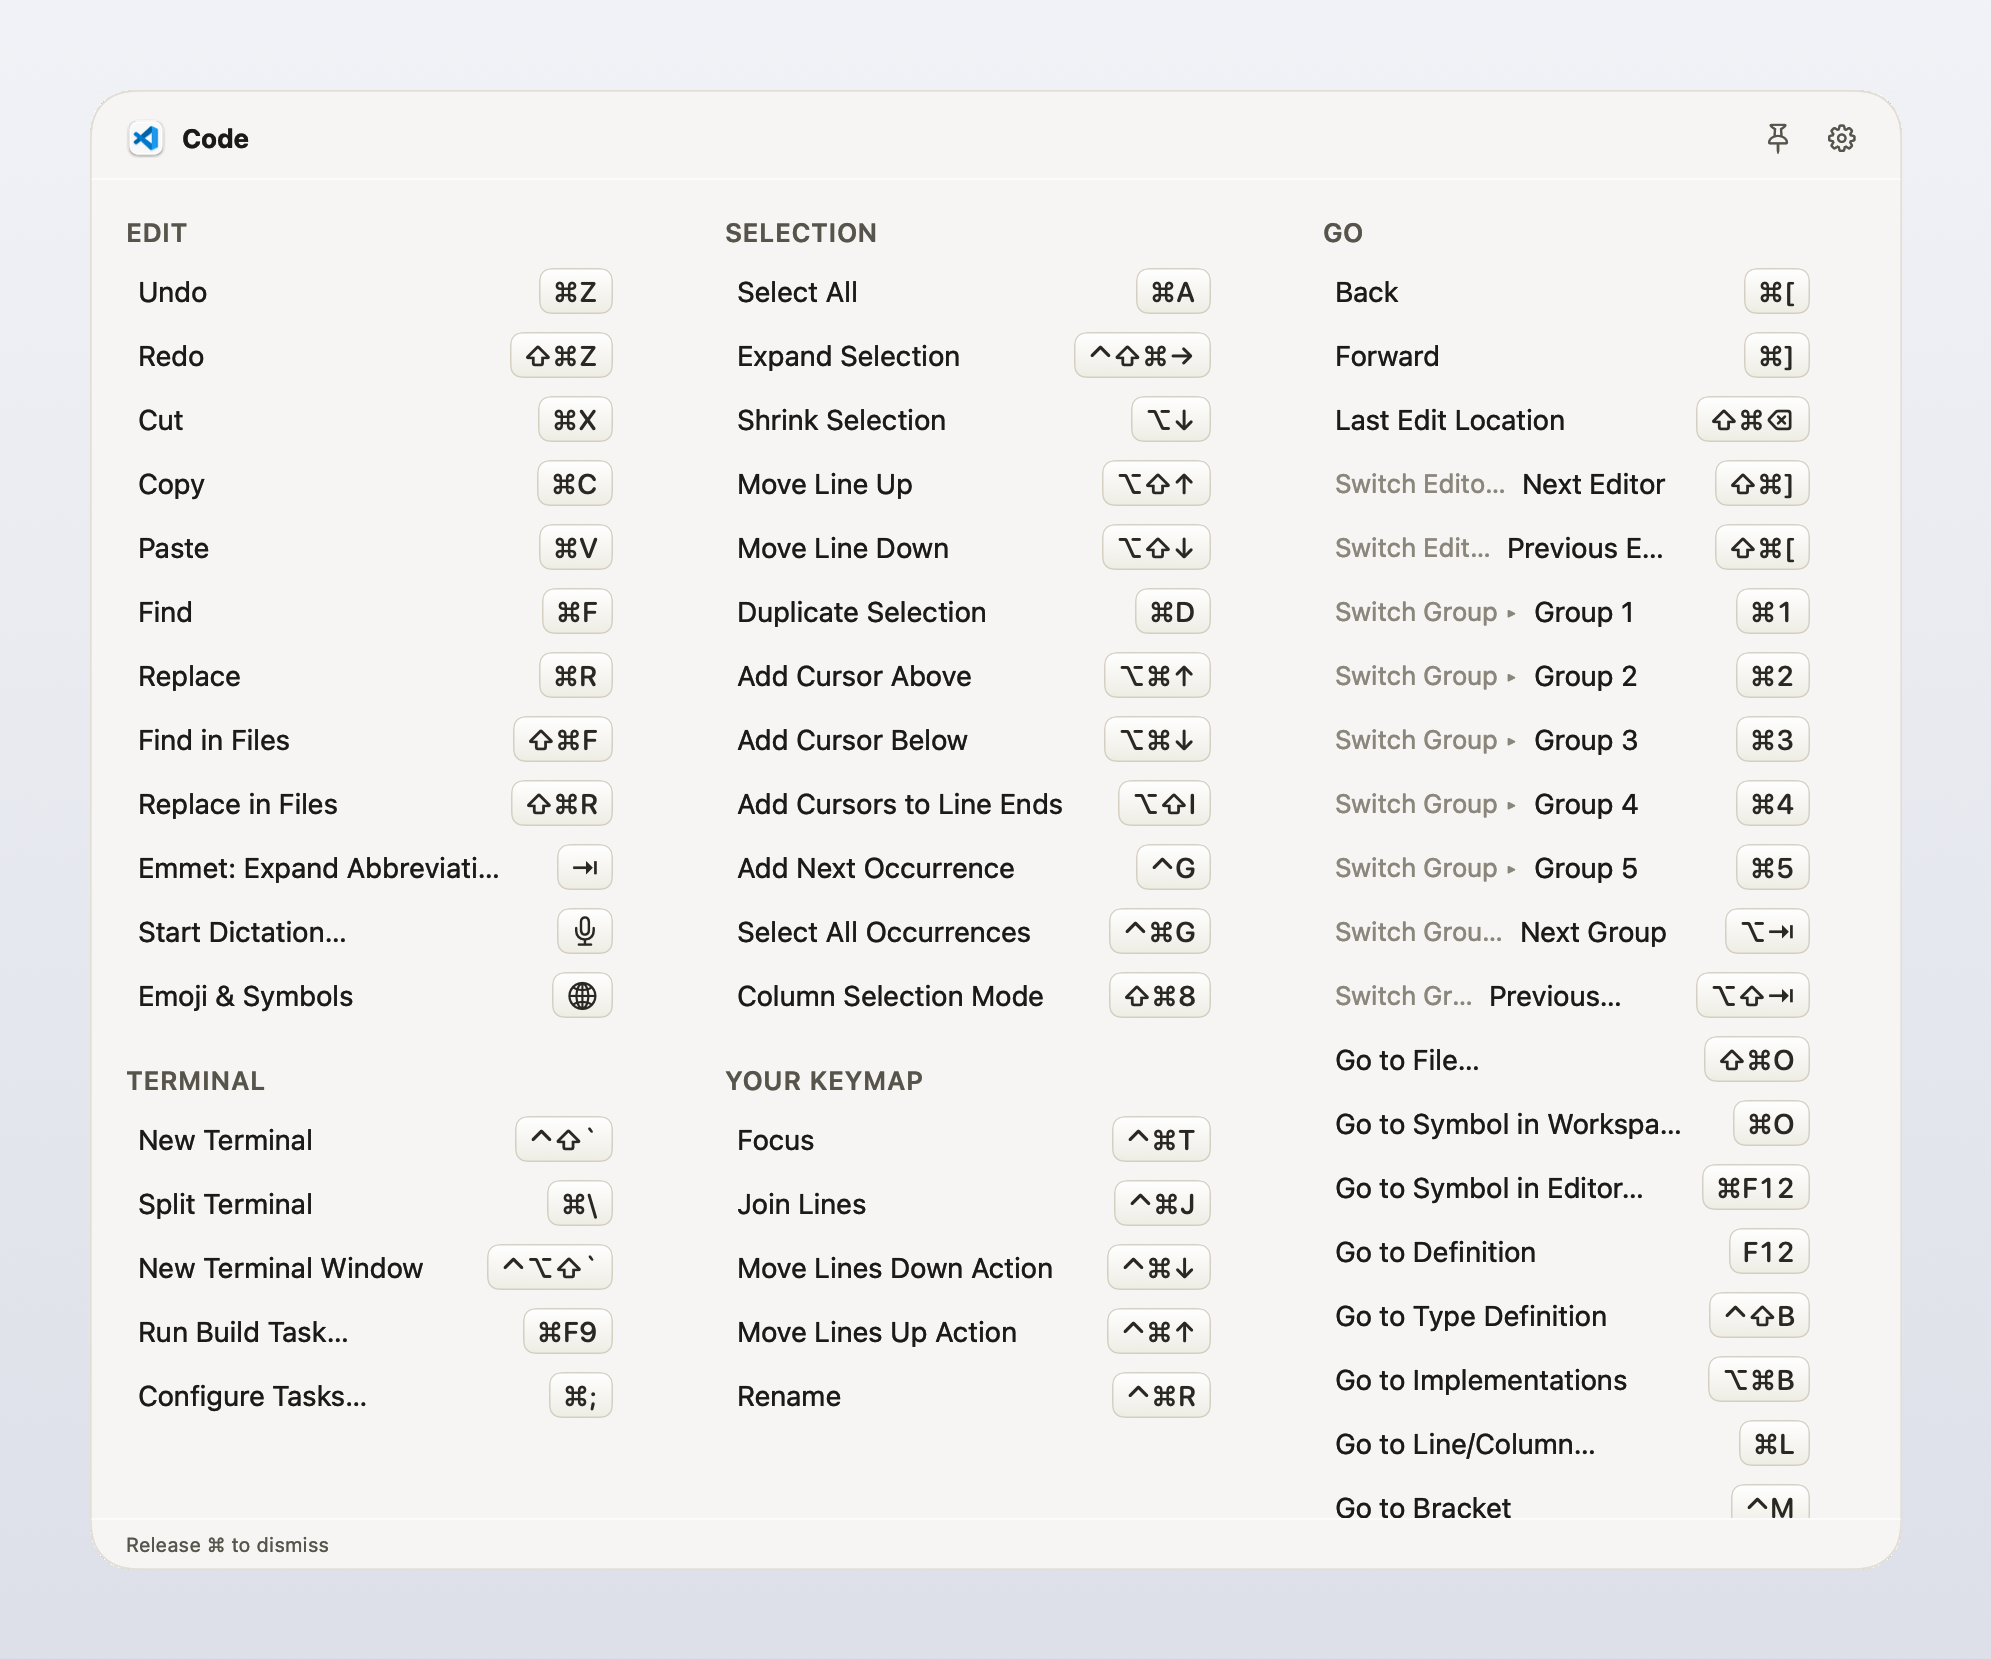Choose Switch Group Group 5 entry

1567,868
